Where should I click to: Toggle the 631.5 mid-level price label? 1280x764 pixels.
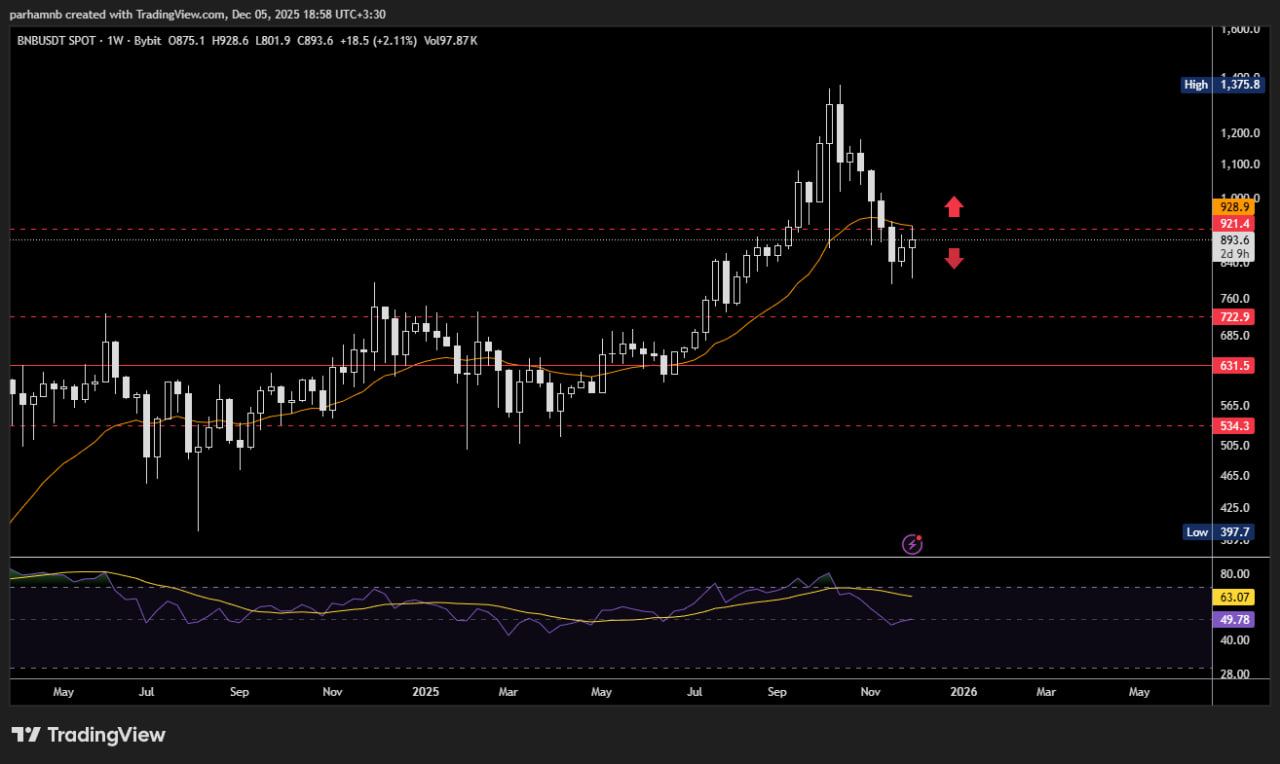click(1237, 365)
